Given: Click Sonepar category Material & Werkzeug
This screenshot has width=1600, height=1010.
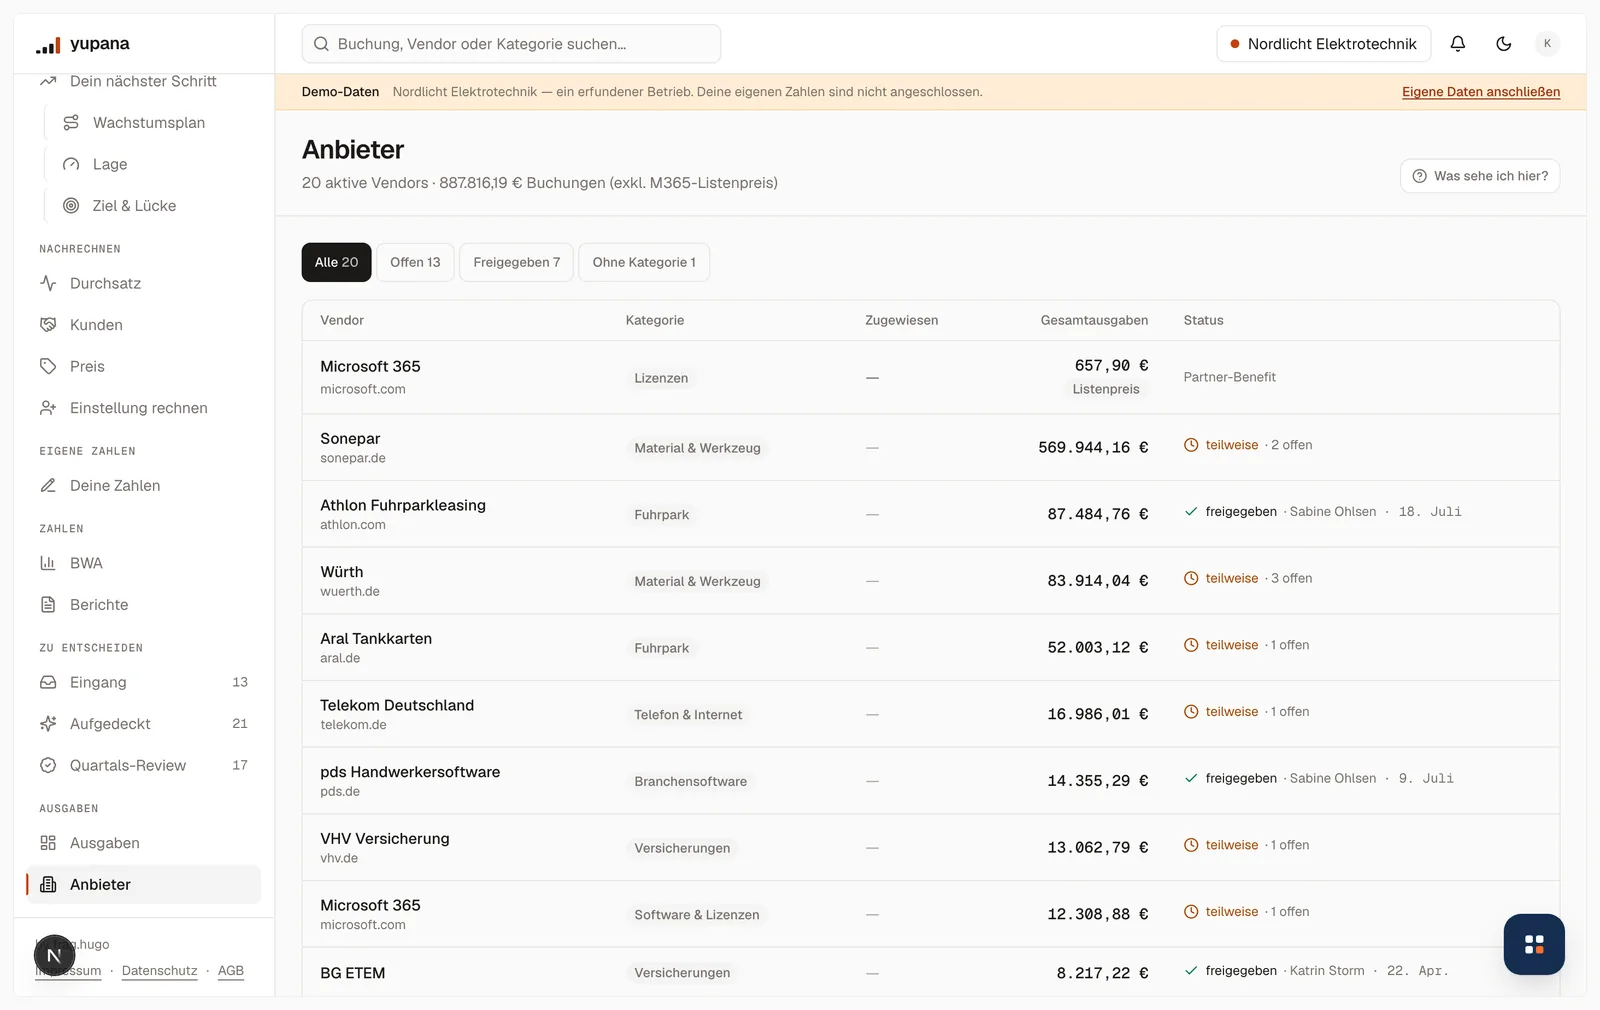Looking at the screenshot, I should click(697, 448).
